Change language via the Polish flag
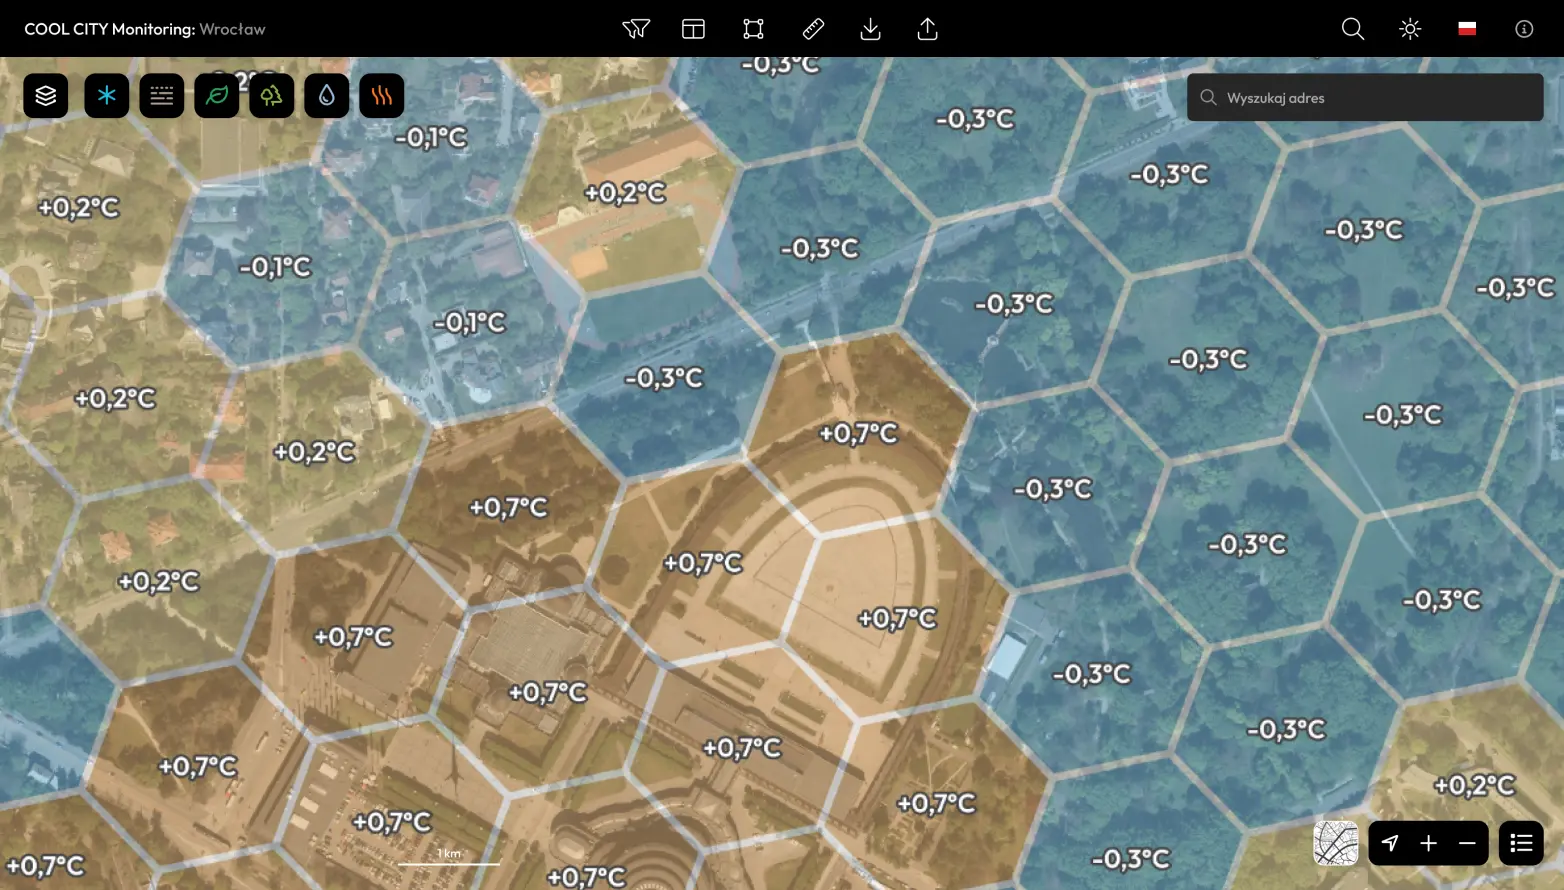The image size is (1564, 890). click(1467, 29)
